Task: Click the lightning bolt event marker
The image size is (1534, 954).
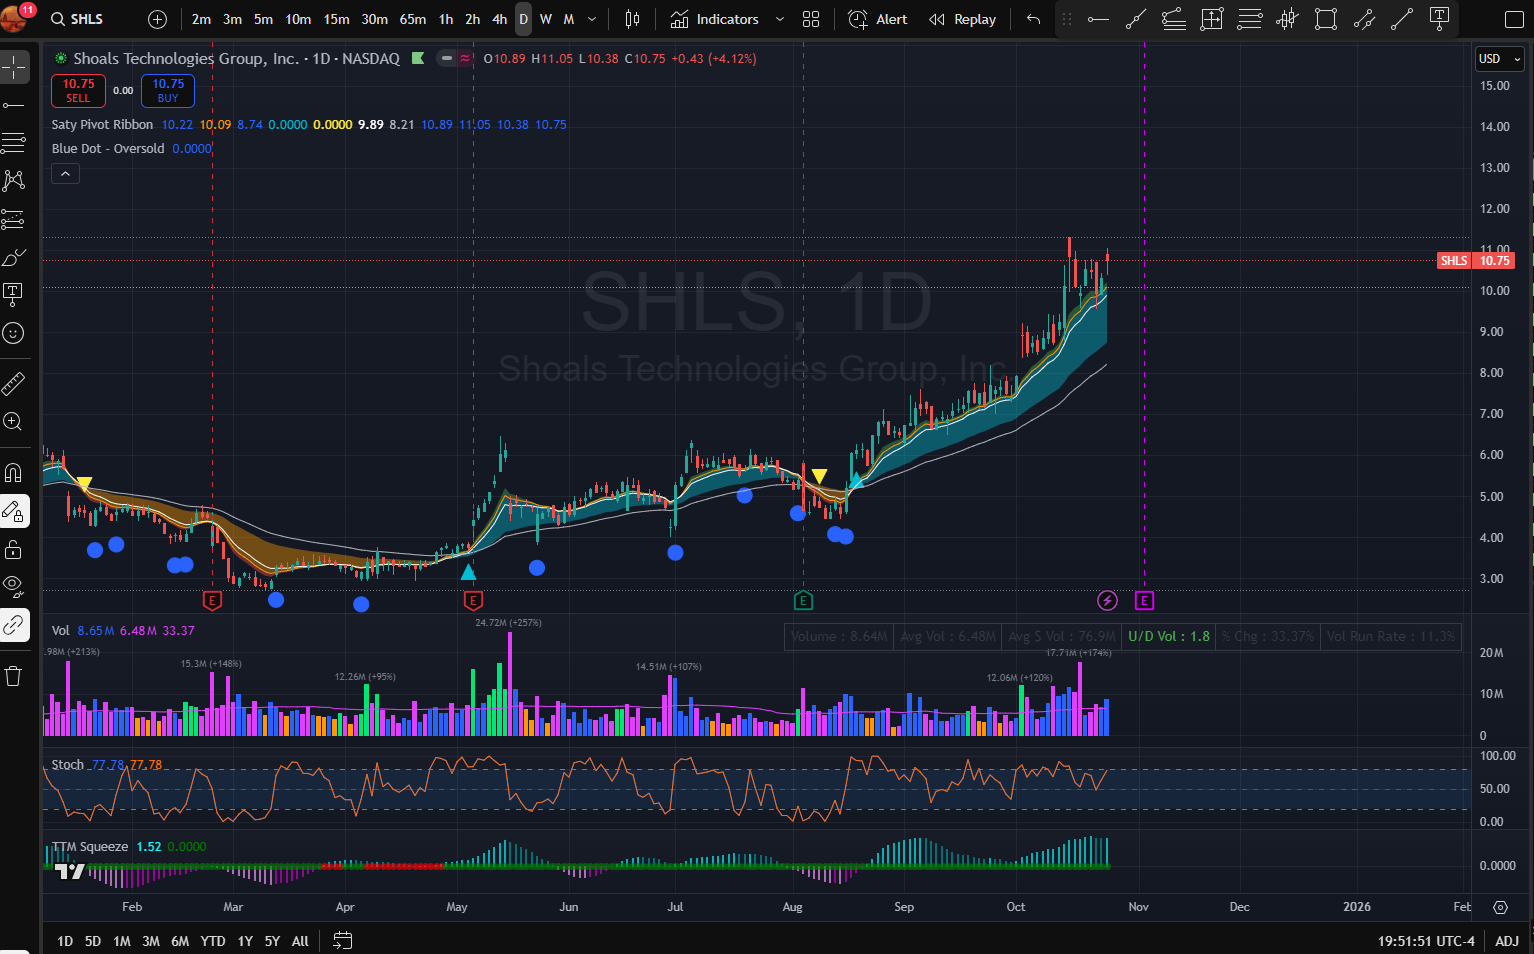Action: (x=1107, y=600)
